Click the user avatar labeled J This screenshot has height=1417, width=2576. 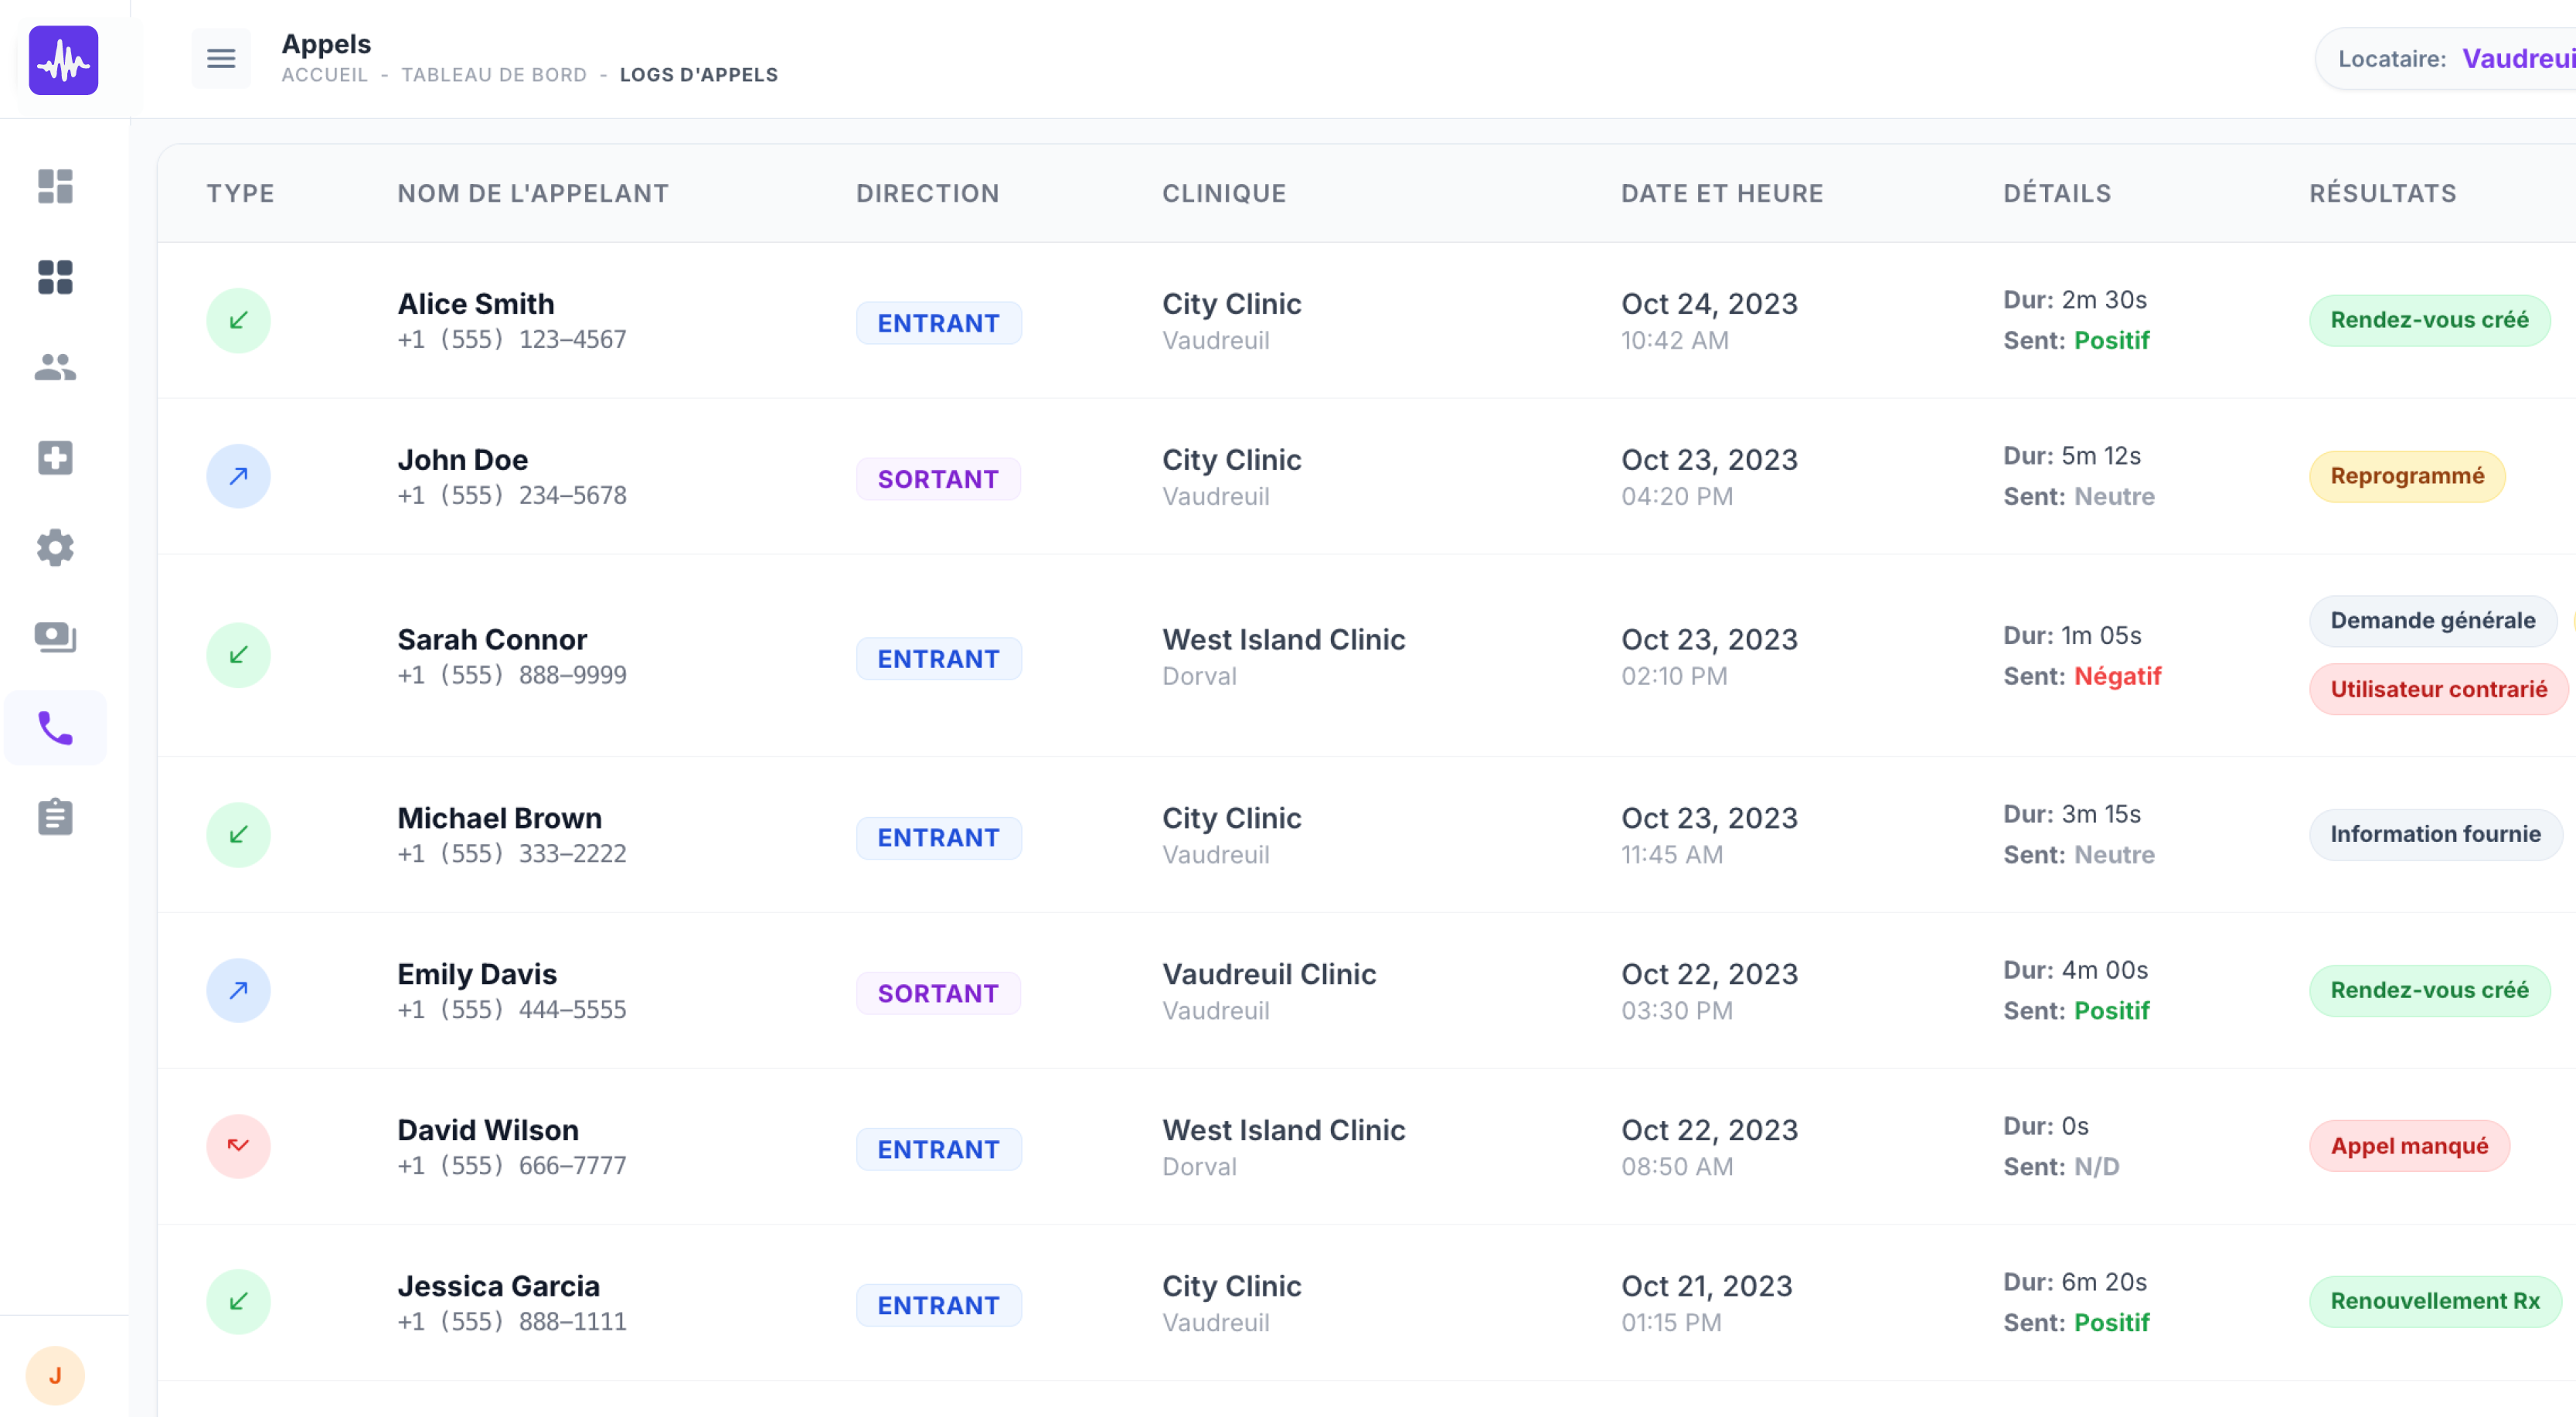point(55,1375)
